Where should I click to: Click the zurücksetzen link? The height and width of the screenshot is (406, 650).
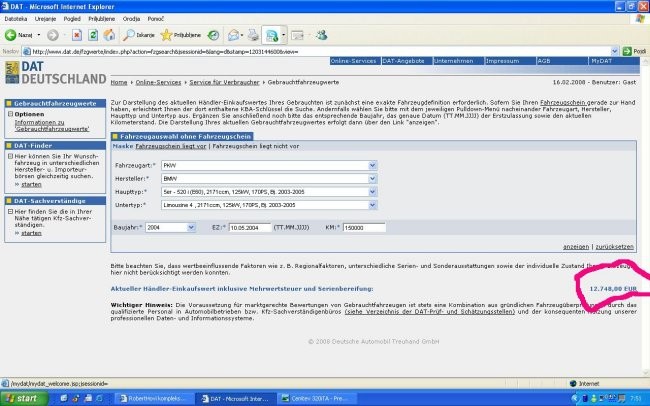click(x=615, y=246)
